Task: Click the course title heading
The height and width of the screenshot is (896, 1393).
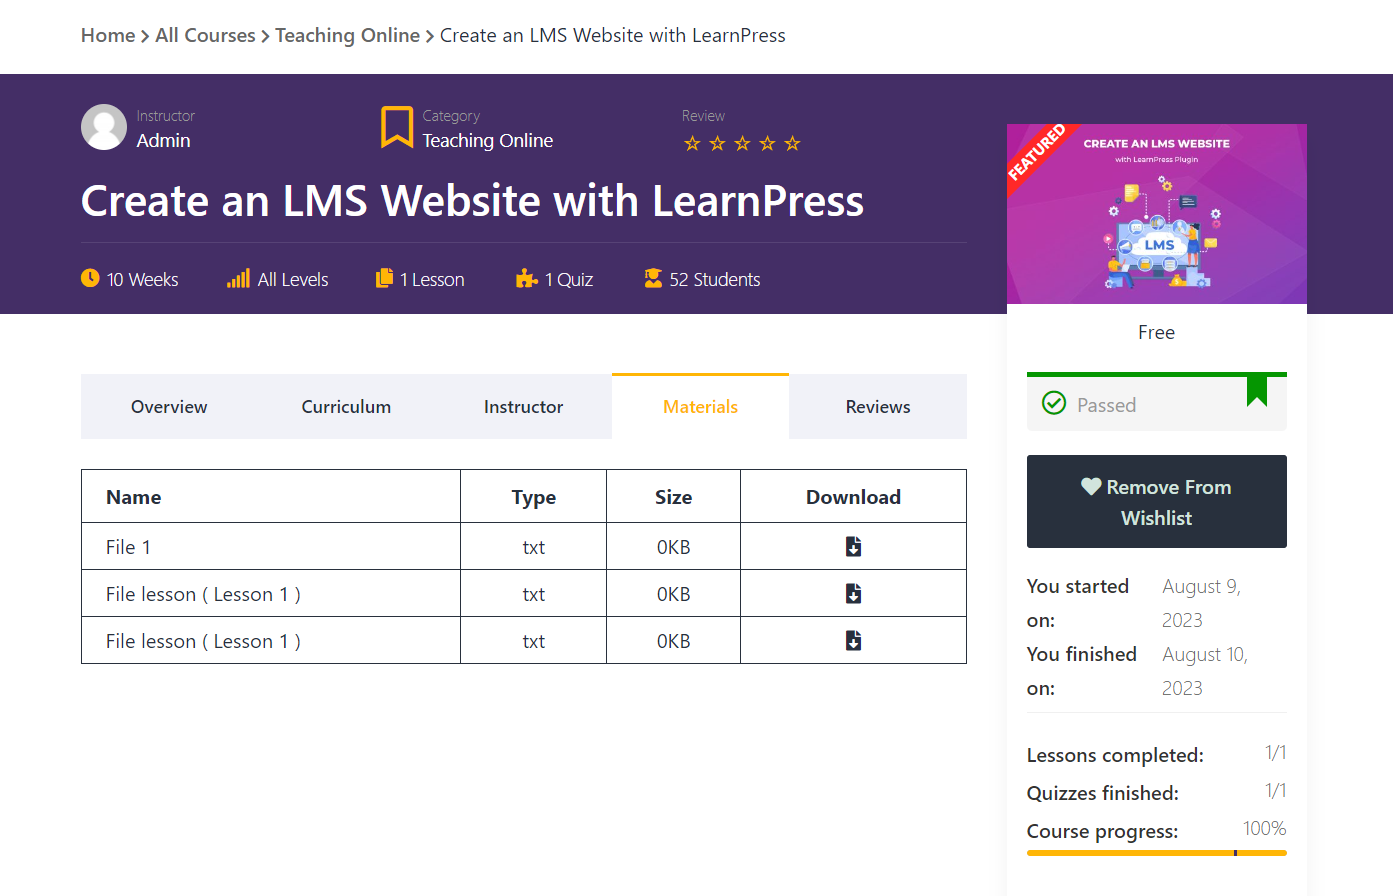Action: click(472, 201)
